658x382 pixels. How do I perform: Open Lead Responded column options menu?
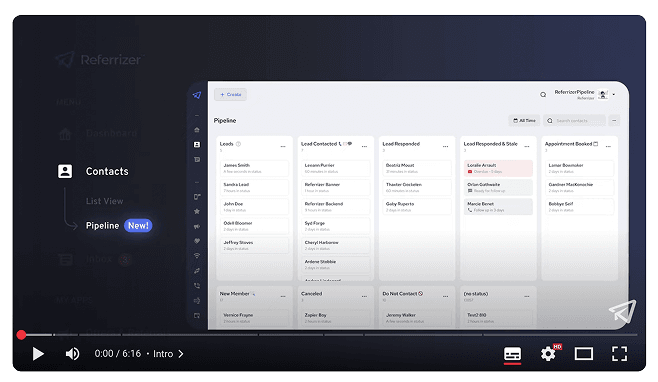445,147
